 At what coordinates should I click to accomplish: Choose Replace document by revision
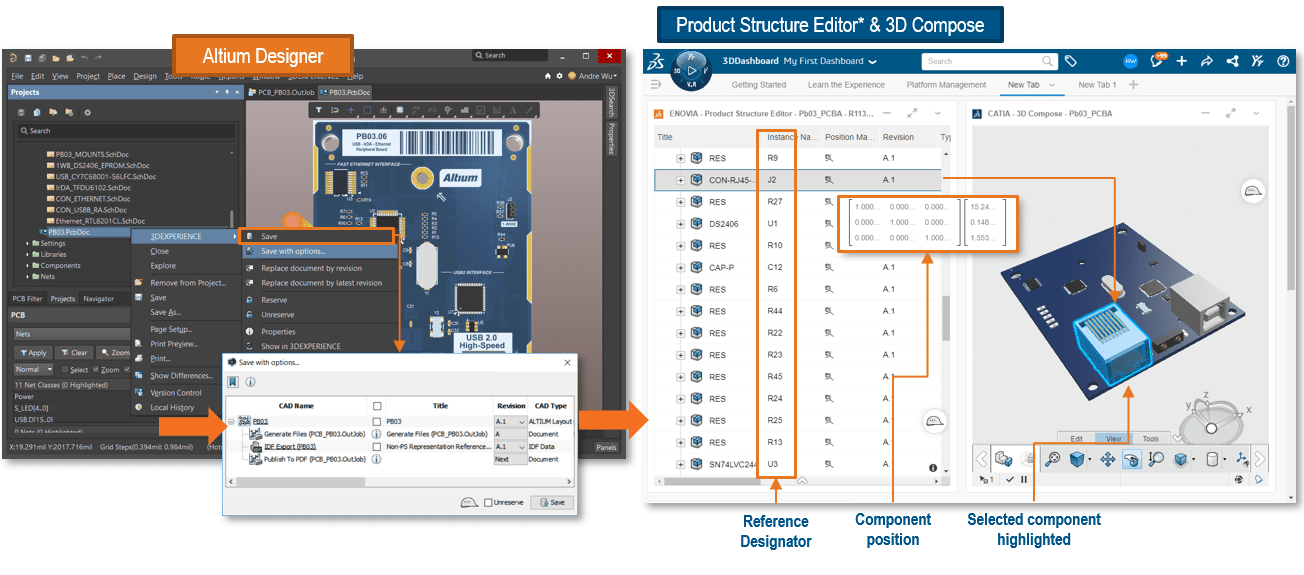311,267
